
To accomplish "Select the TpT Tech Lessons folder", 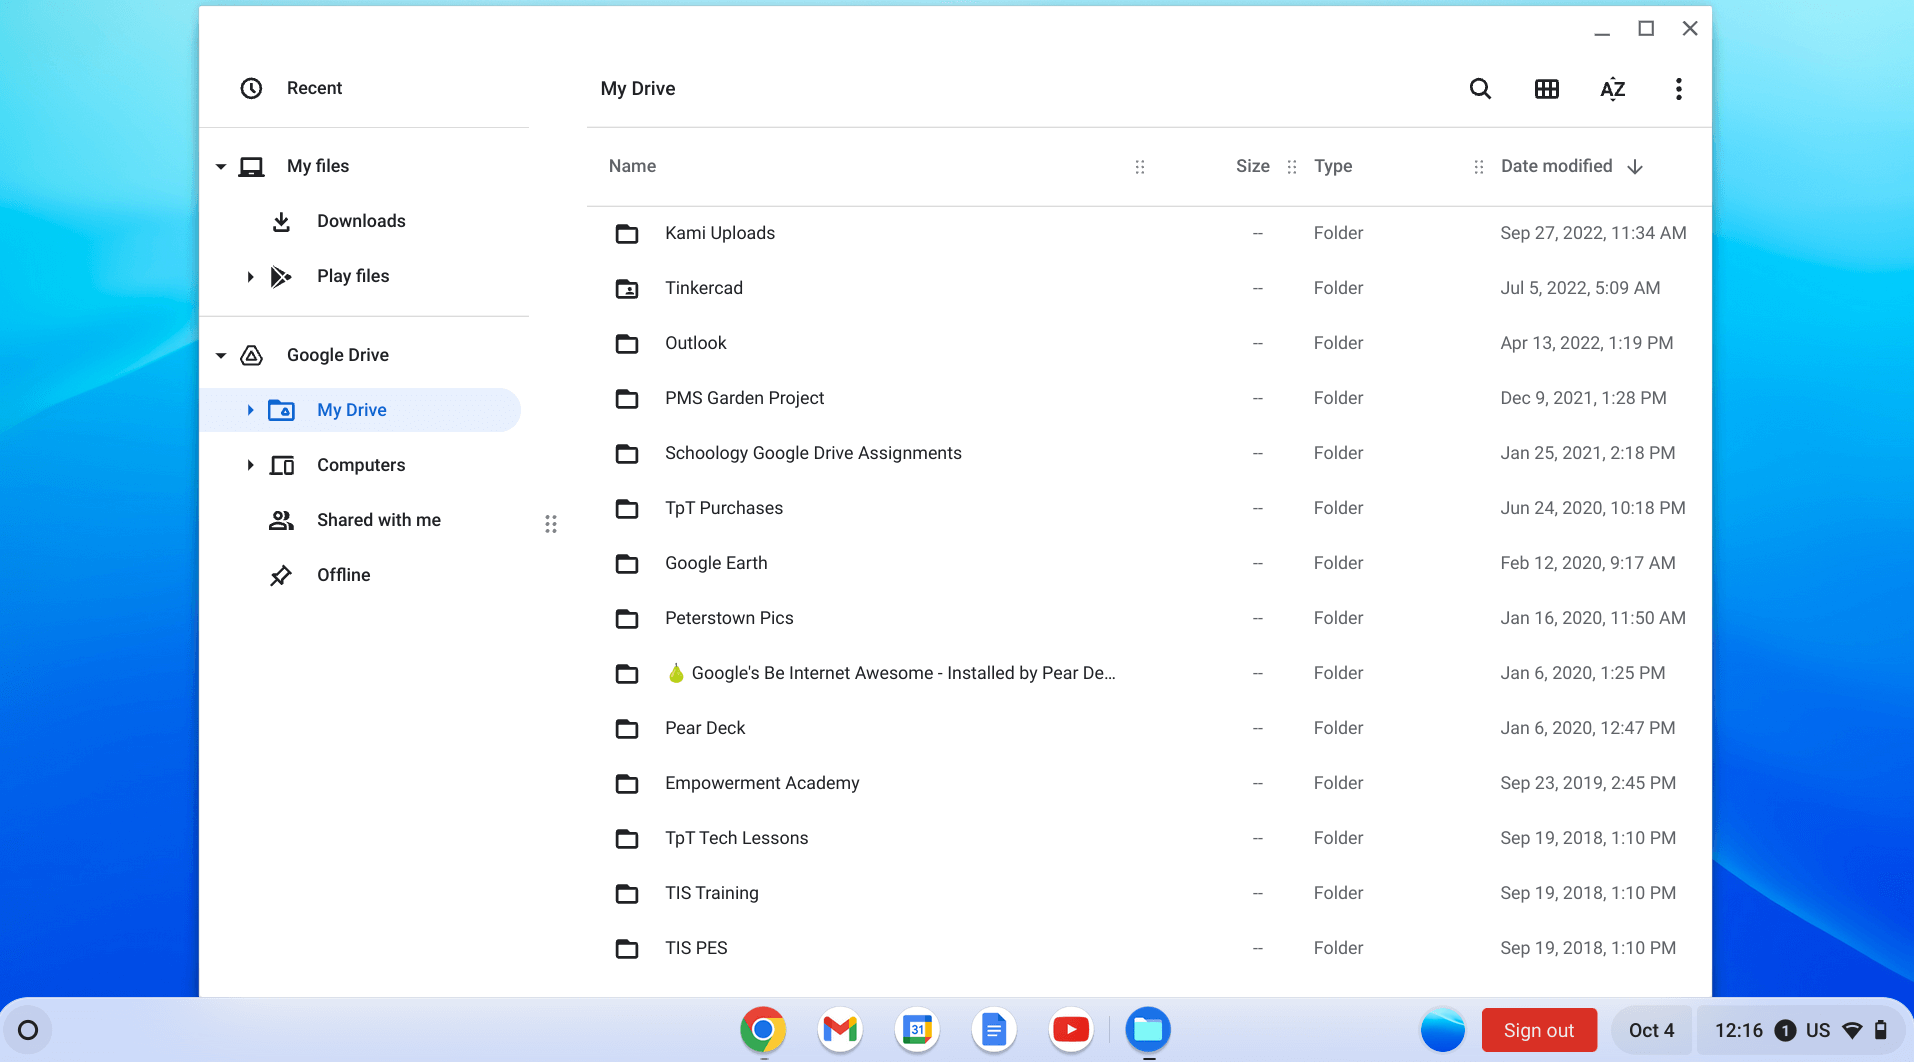I will [1149, 838].
